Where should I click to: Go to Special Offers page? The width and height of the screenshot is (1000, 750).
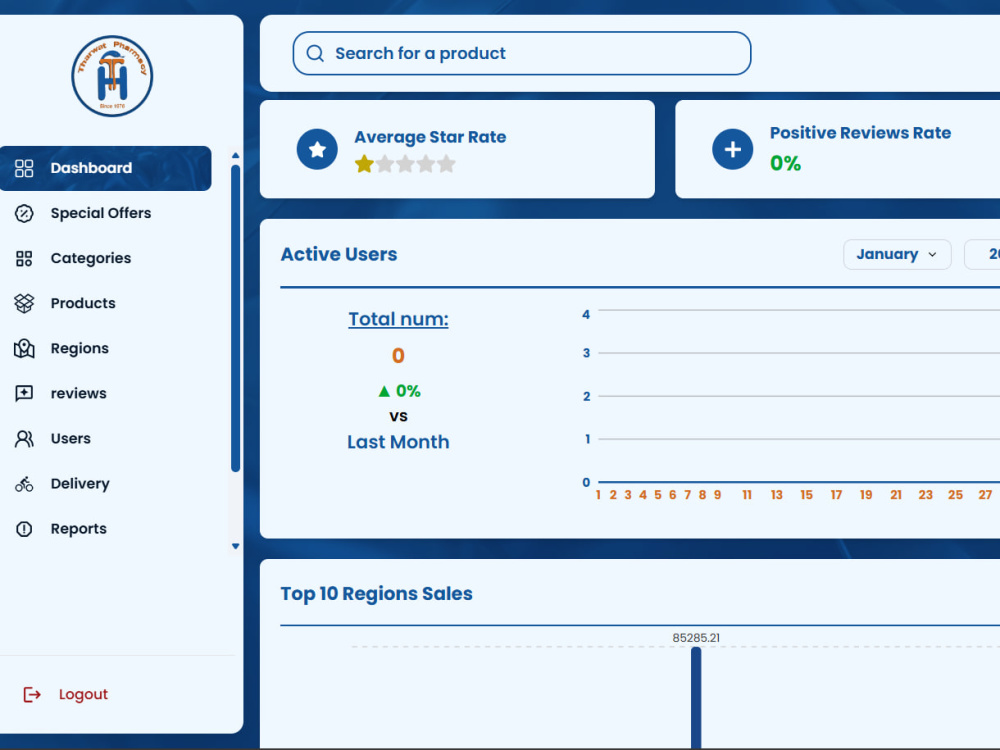click(x=101, y=213)
